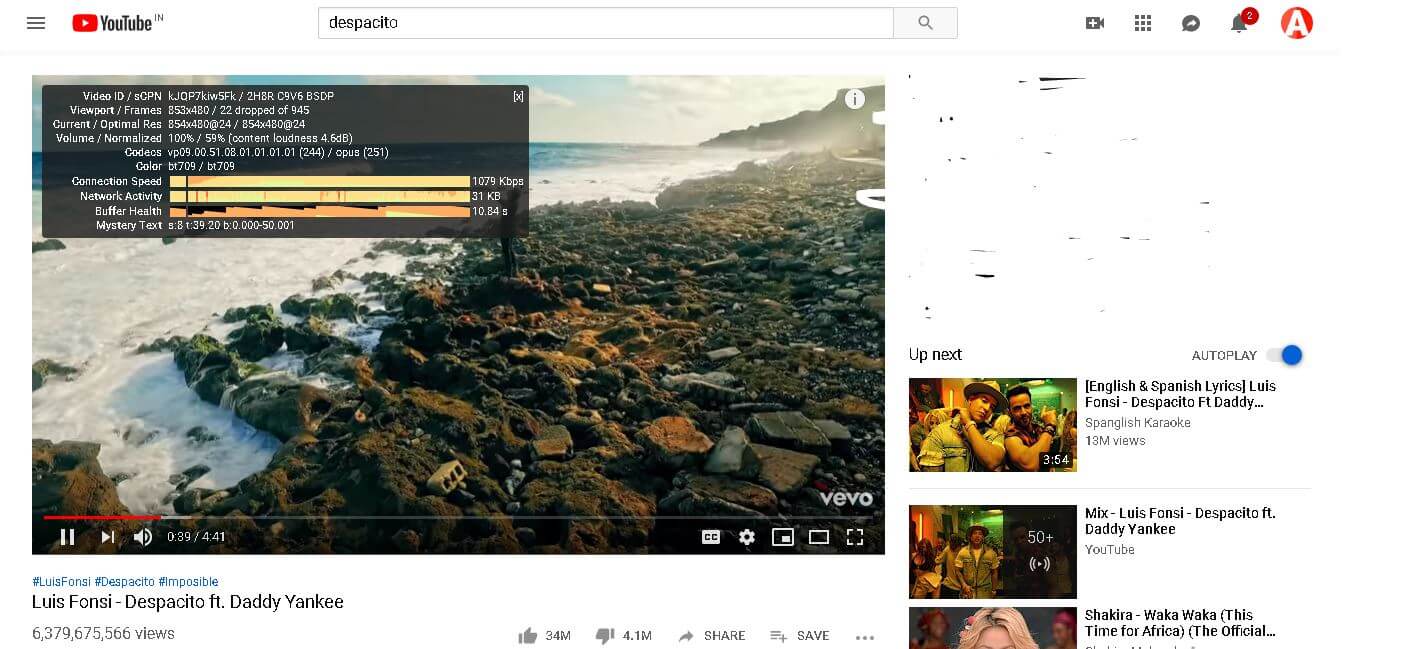Click the Buffer Health 10.84 s value
This screenshot has height=649, width=1420.
490,211
